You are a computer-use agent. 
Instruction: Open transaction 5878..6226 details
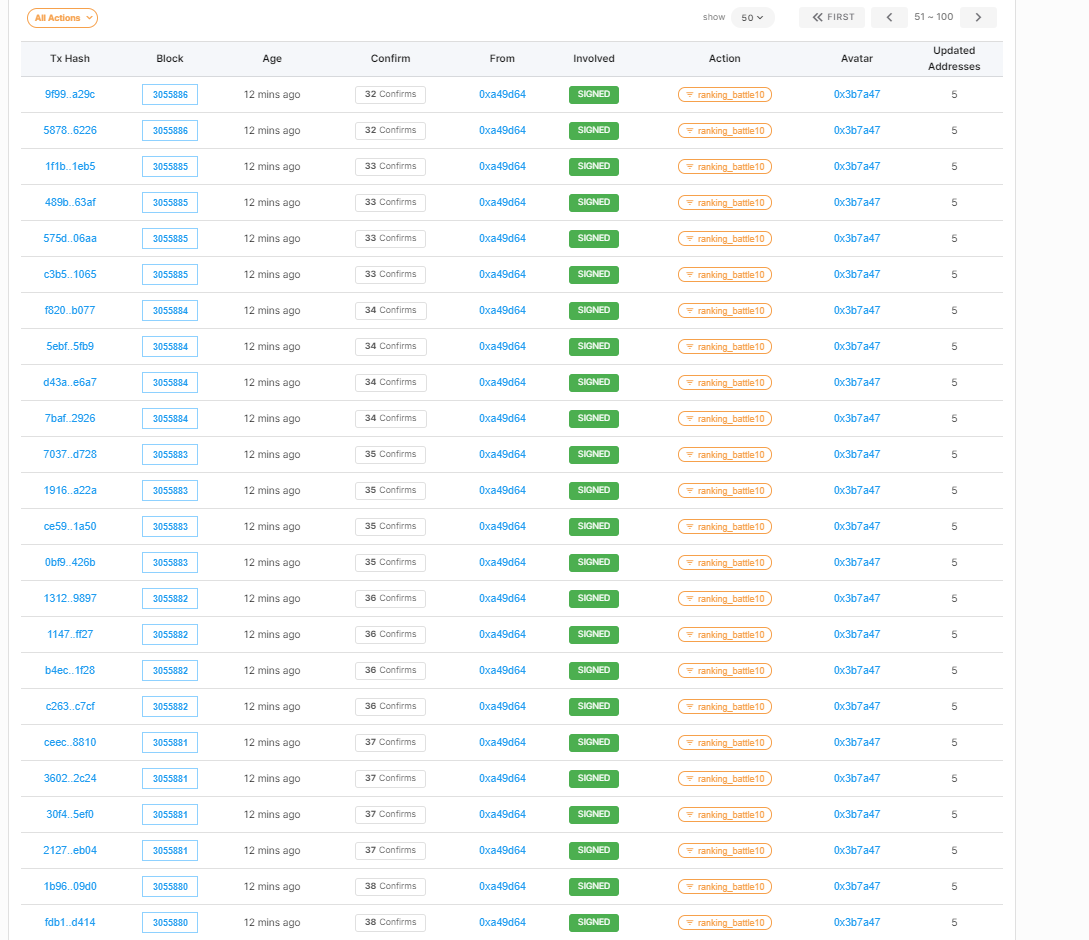pos(70,130)
